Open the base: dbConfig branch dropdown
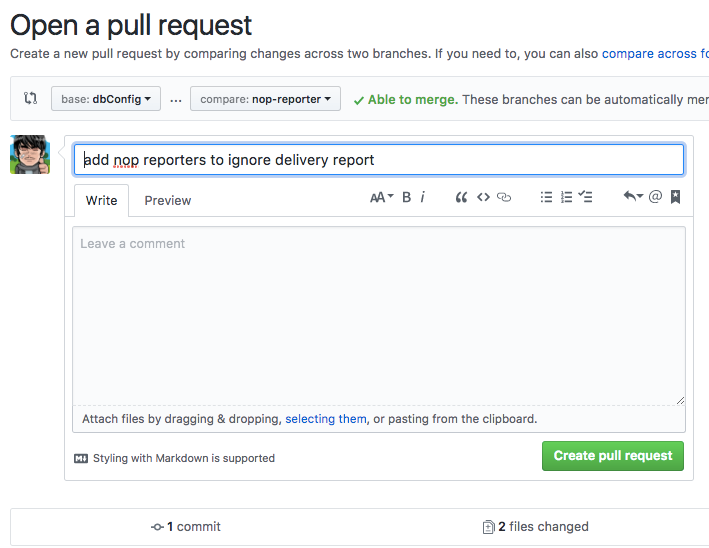 pyautogui.click(x=106, y=99)
